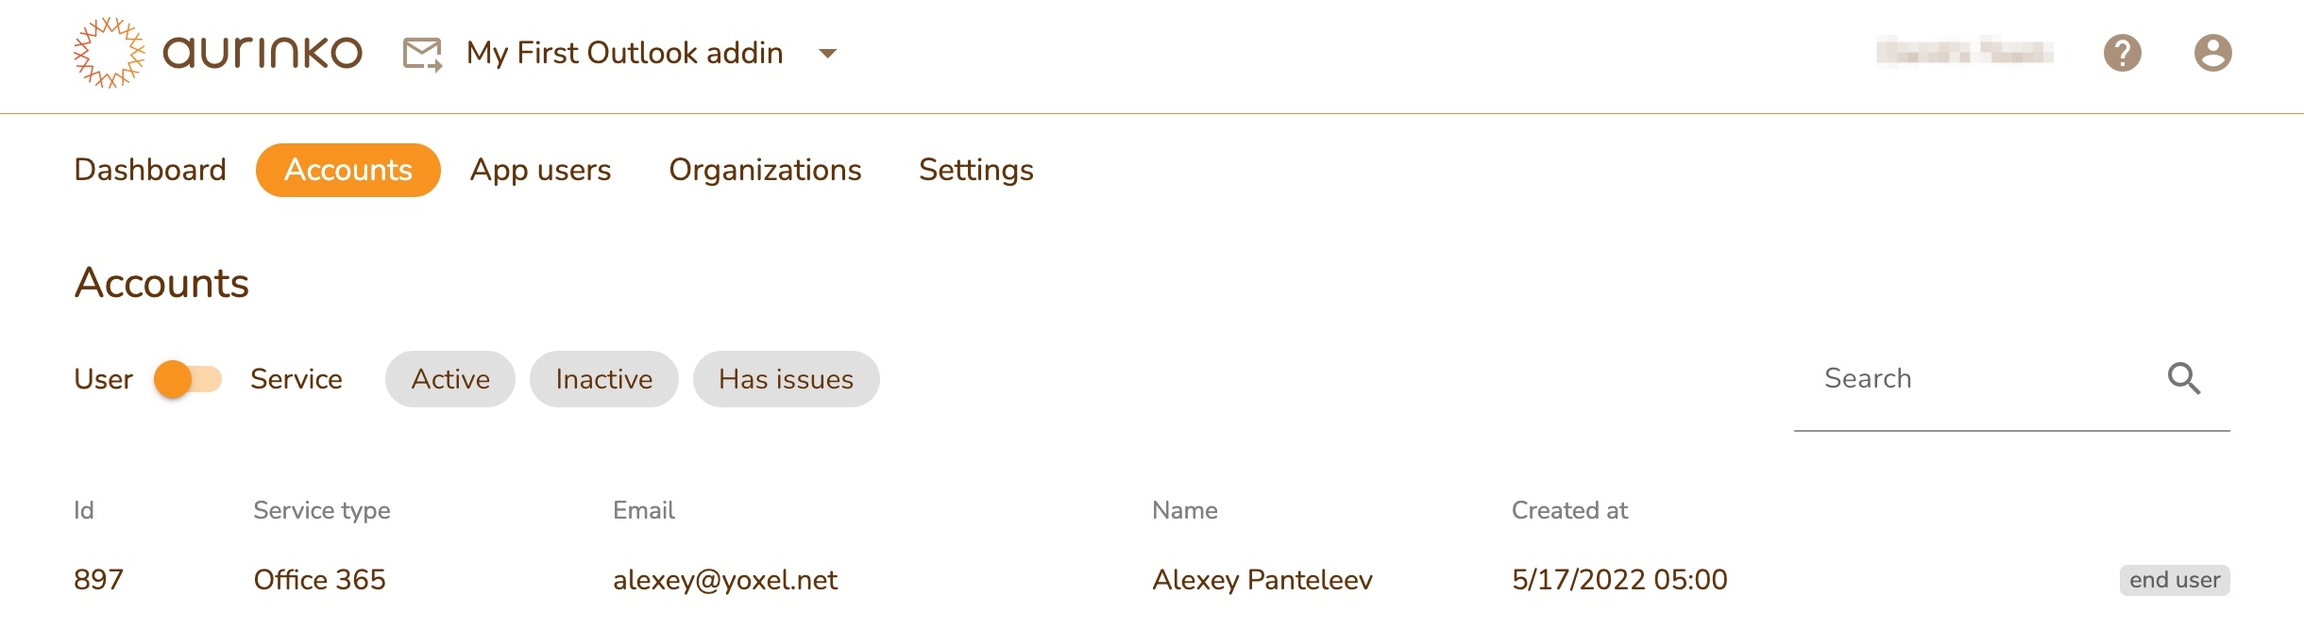The width and height of the screenshot is (2304, 628).
Task: Open the help question mark icon
Action: click(x=2122, y=53)
